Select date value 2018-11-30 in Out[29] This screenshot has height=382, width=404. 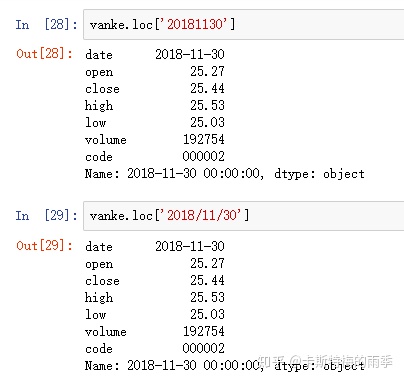pos(190,246)
